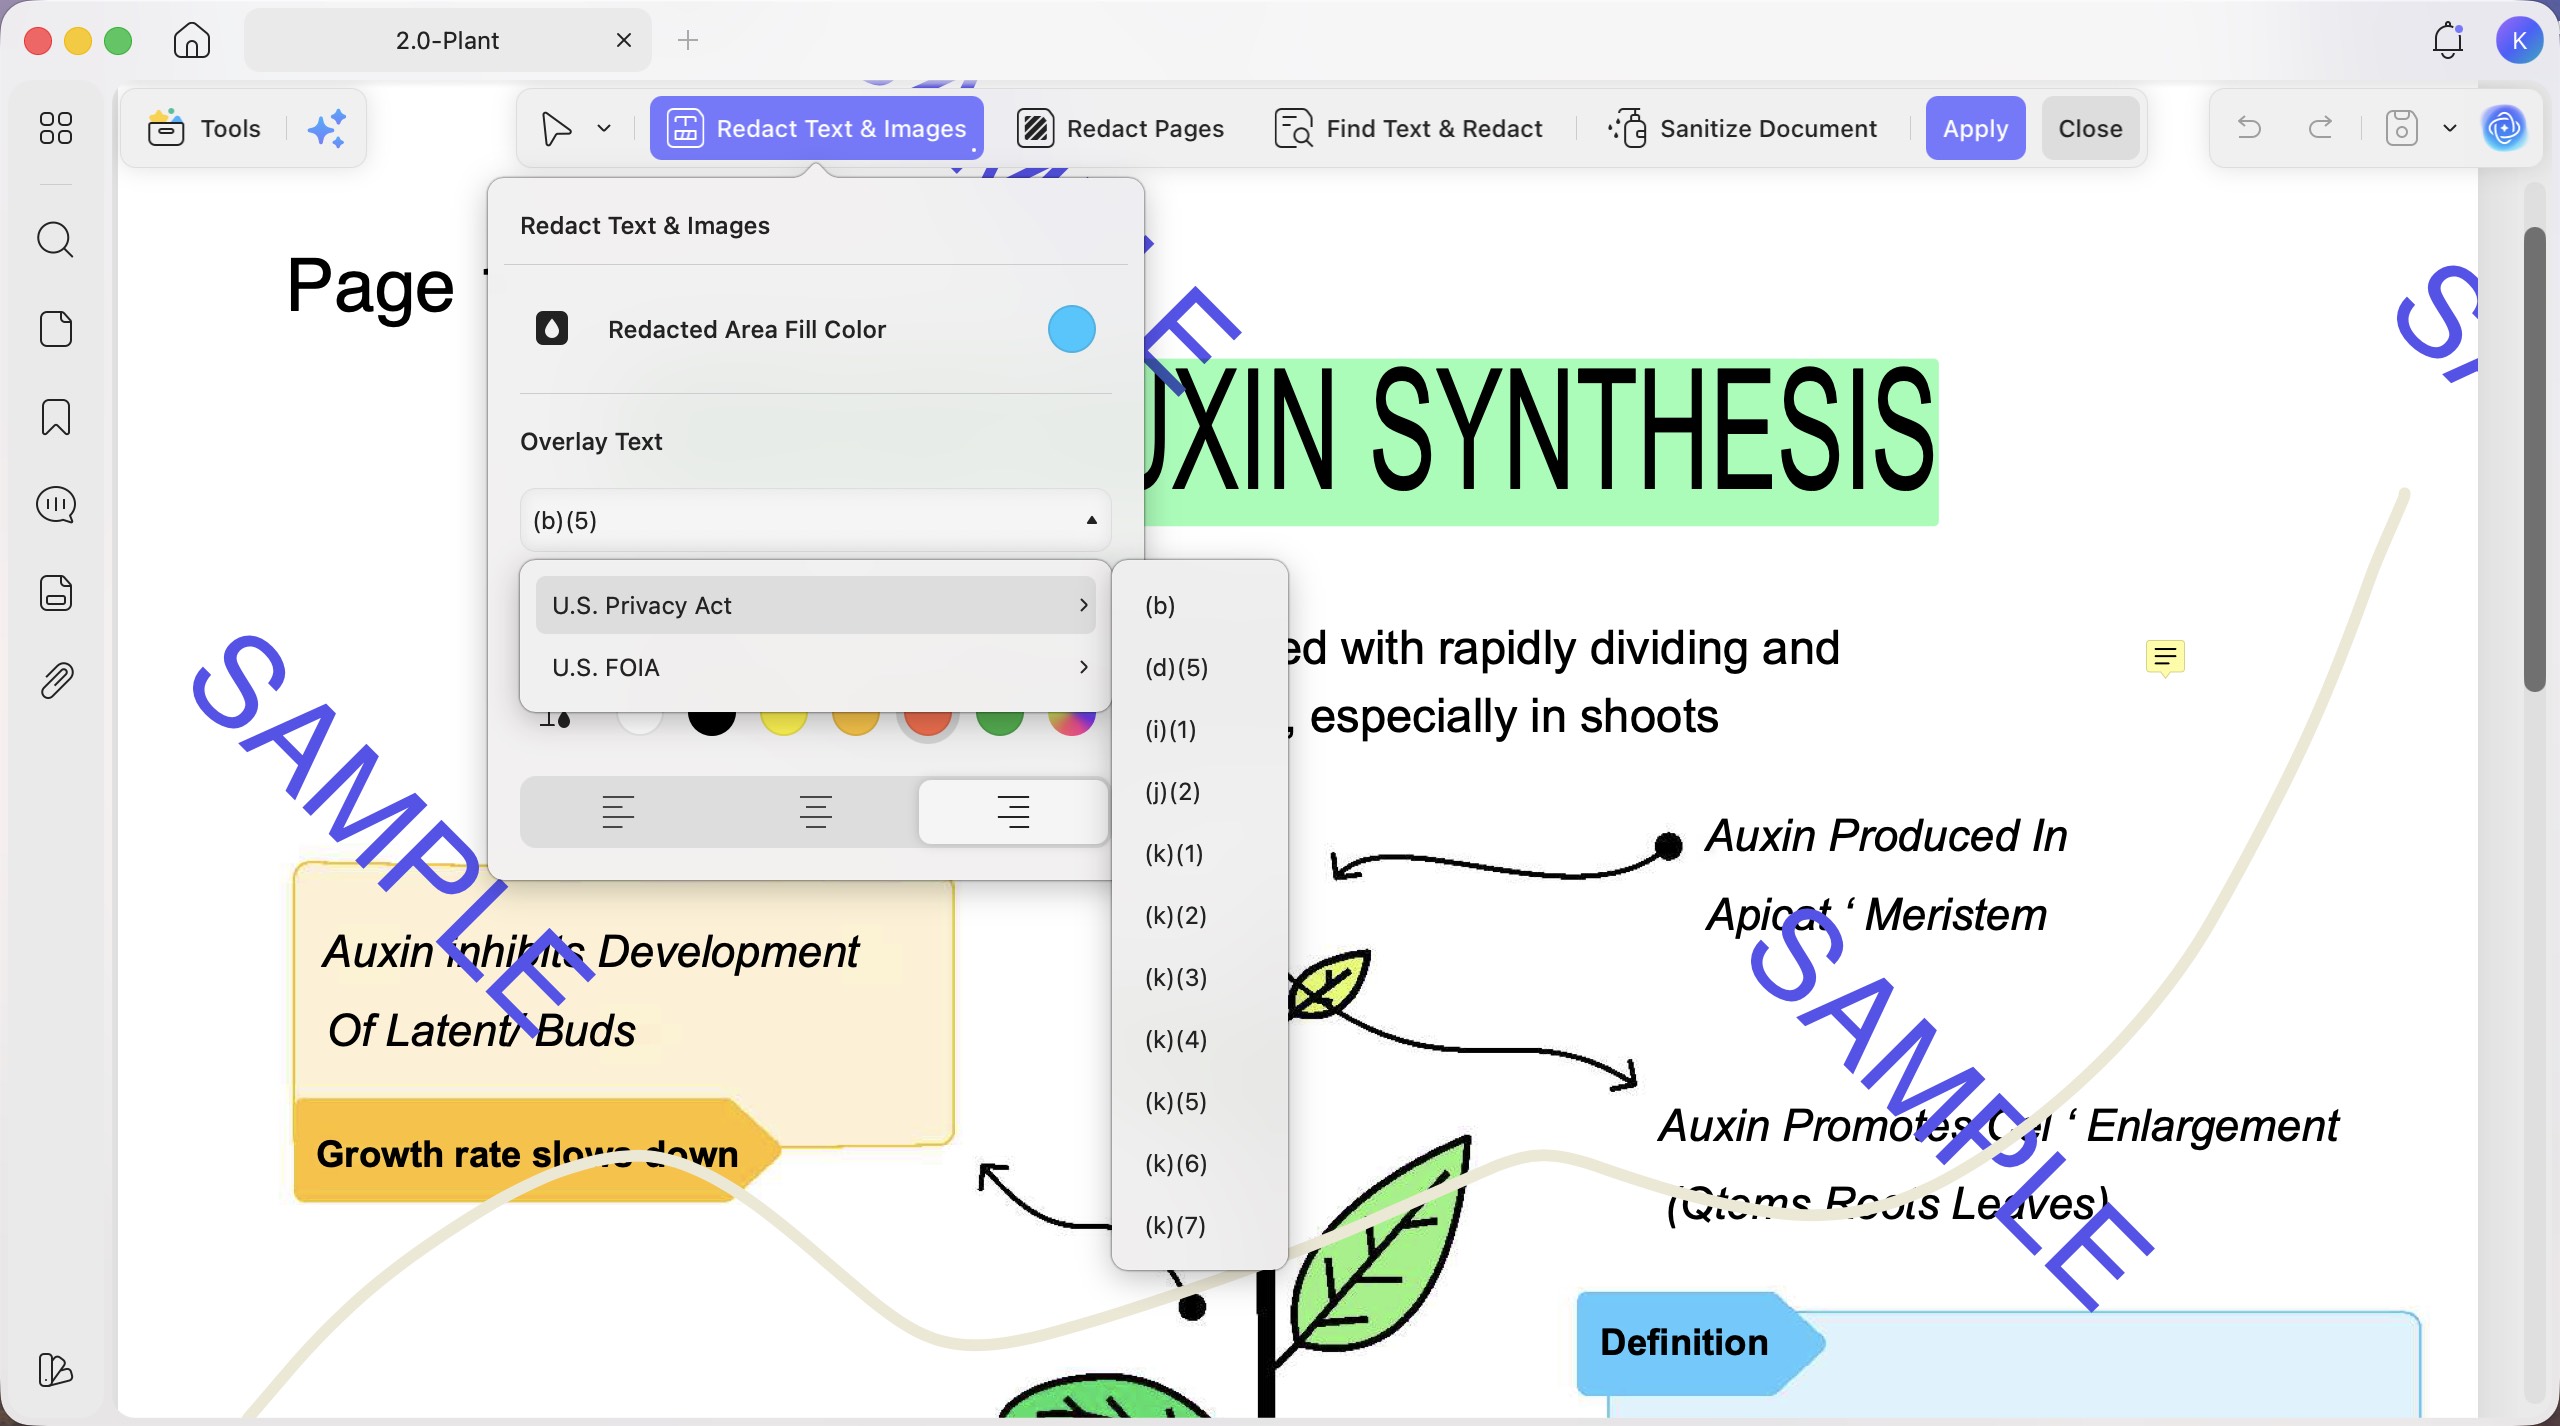2560x1426 pixels.
Task: Click the 'Growth rate slows down' label
Action: pyautogui.click(x=527, y=1154)
